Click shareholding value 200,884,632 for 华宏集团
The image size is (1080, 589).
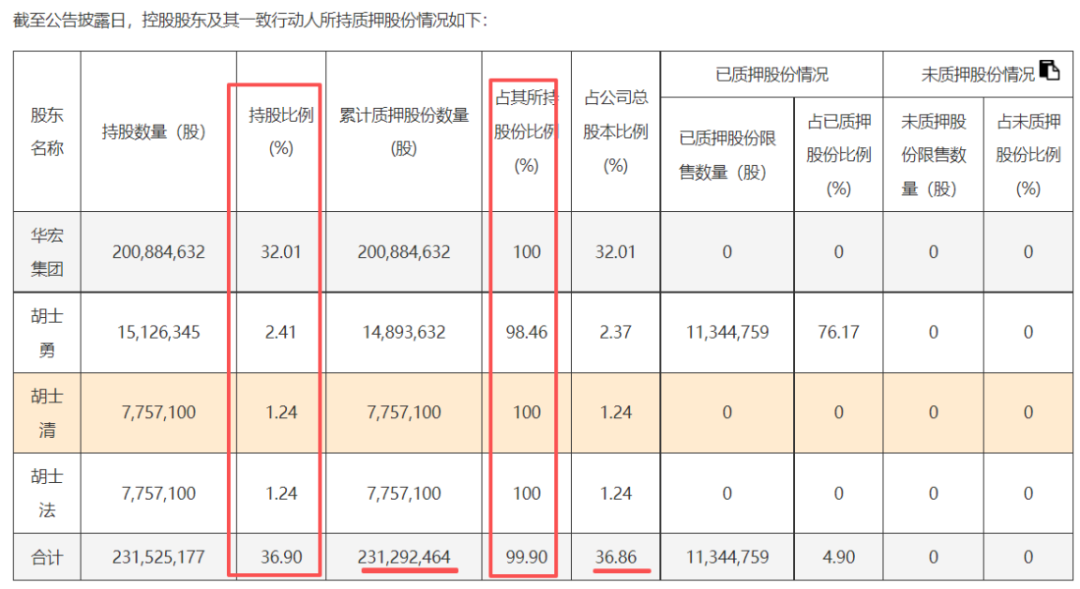(x=158, y=251)
